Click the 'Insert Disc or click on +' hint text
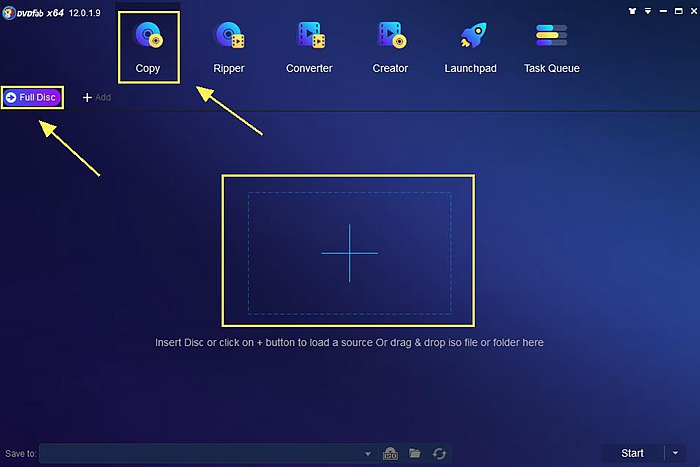 point(350,342)
